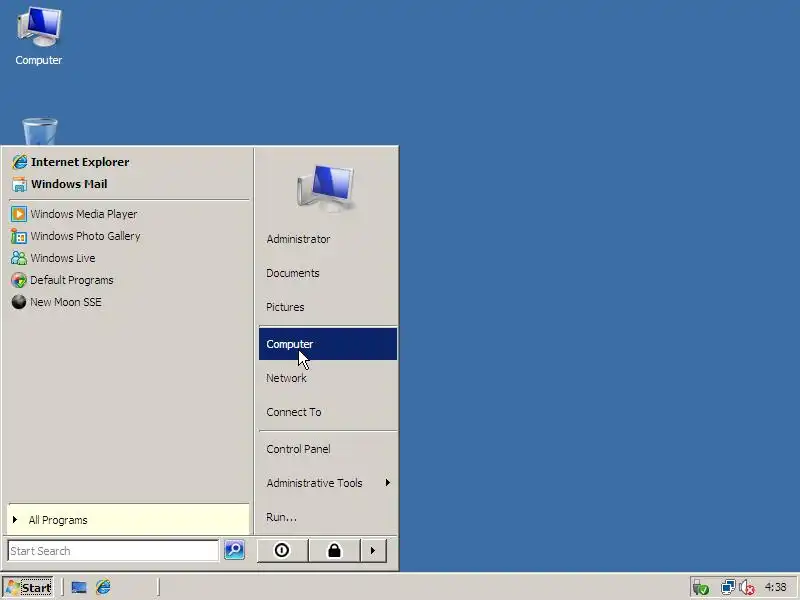Click the Internet Explorer 'e' icon
The width and height of the screenshot is (800, 600).
coord(19,162)
